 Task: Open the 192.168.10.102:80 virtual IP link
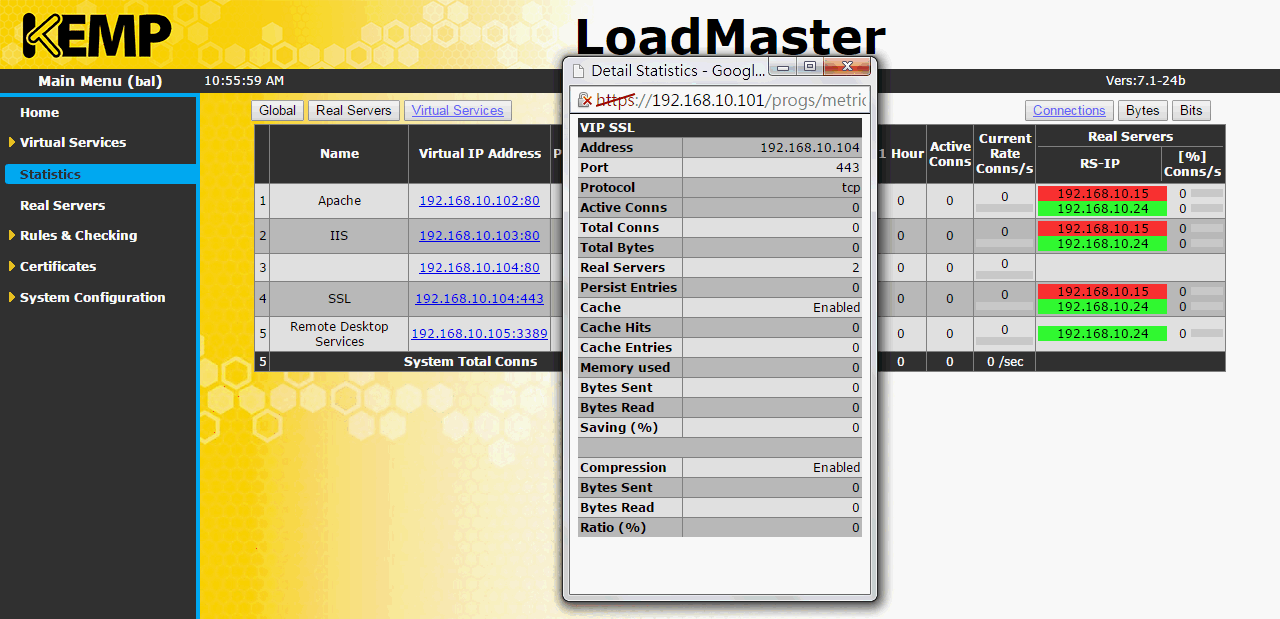coord(479,201)
